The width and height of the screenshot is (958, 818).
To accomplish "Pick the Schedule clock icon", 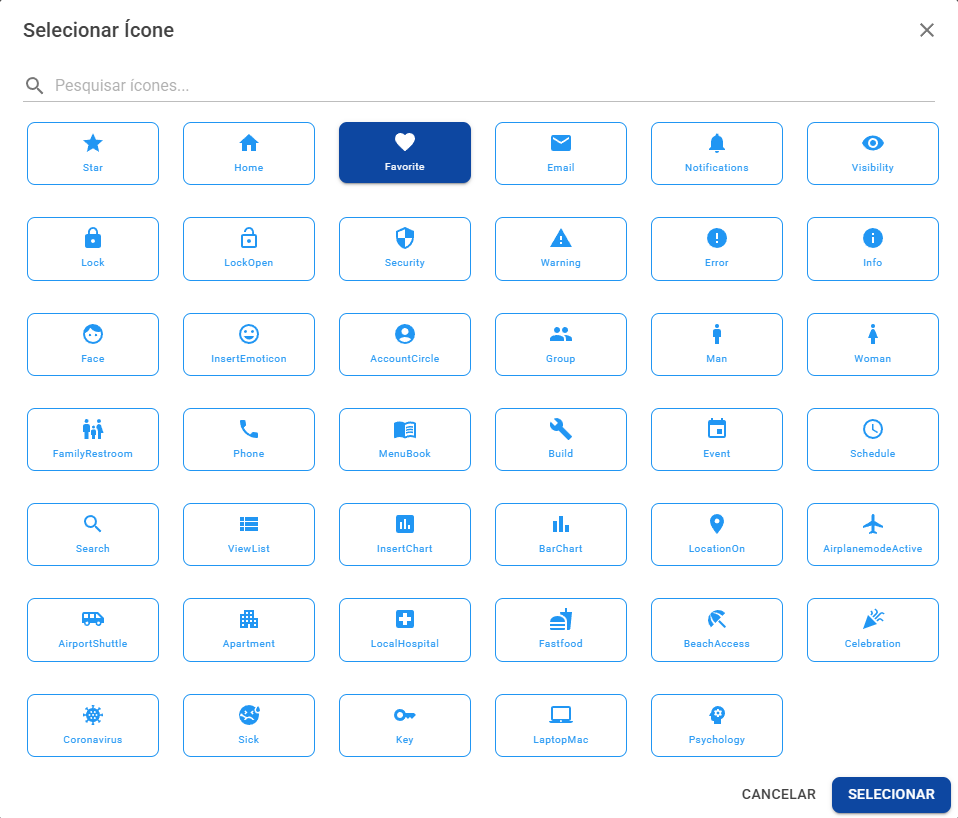I will [872, 439].
